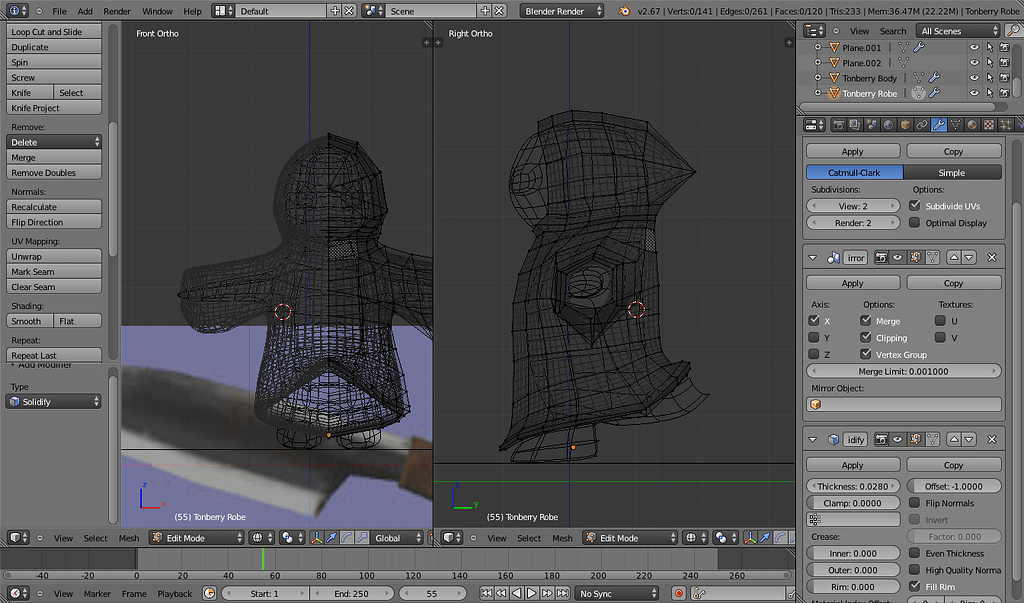Click outliner search magnifier icon
The height and width of the screenshot is (603, 1024).
tap(1014, 30)
